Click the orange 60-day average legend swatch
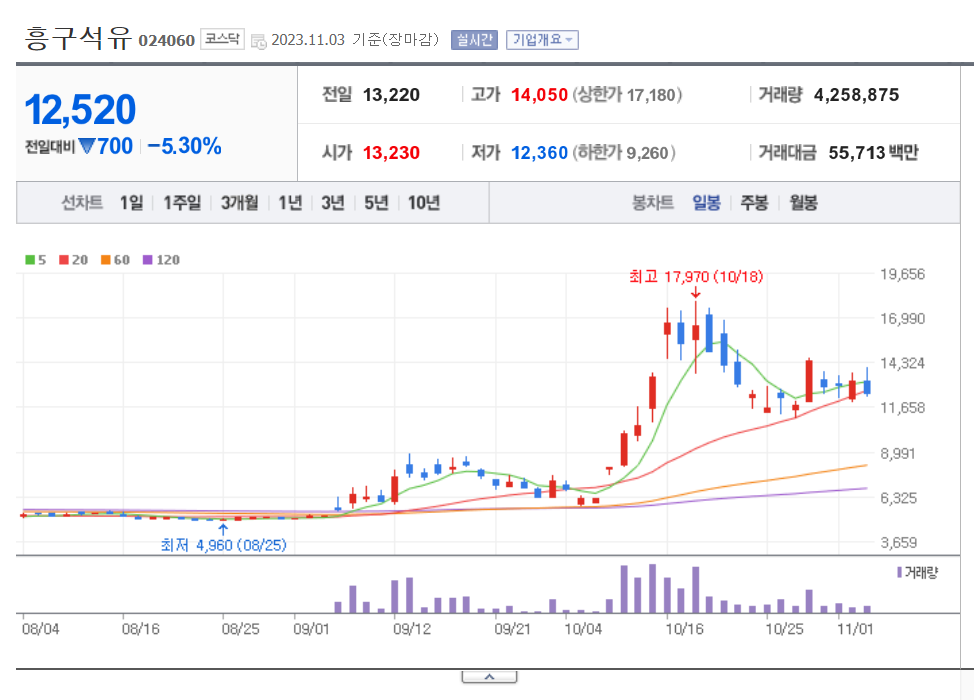Screen dimensions: 974x700 (x=106, y=260)
